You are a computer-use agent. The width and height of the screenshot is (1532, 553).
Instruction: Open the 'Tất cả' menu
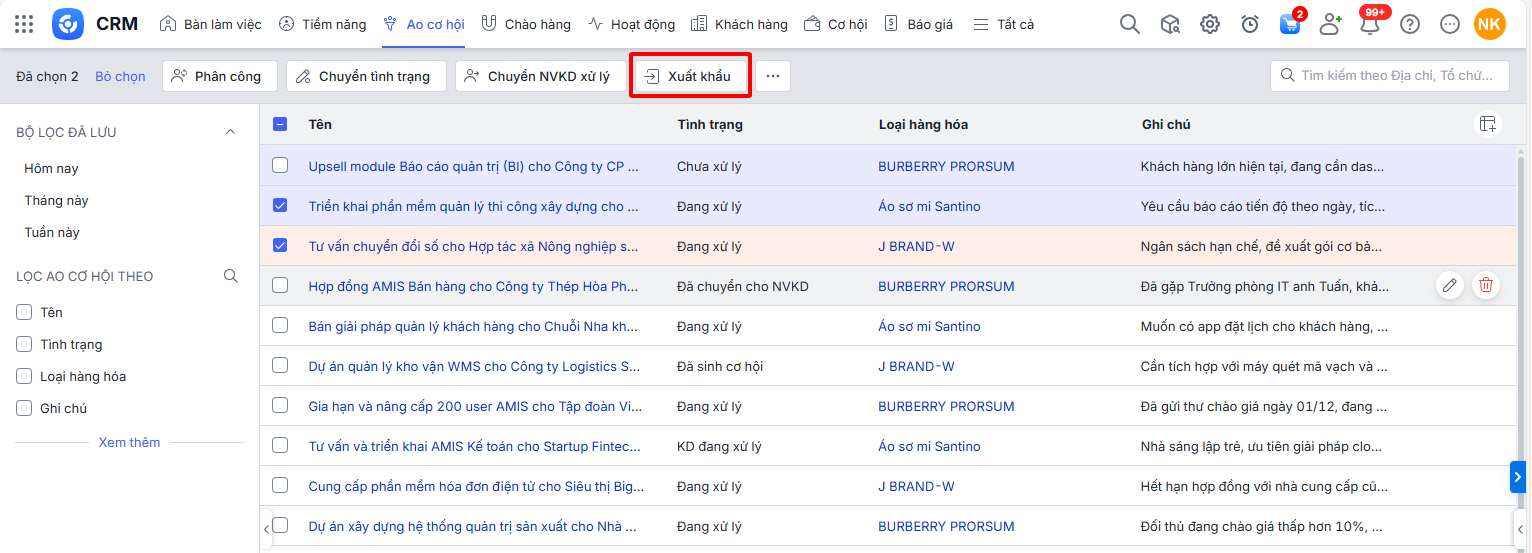pyautogui.click(x=1004, y=24)
